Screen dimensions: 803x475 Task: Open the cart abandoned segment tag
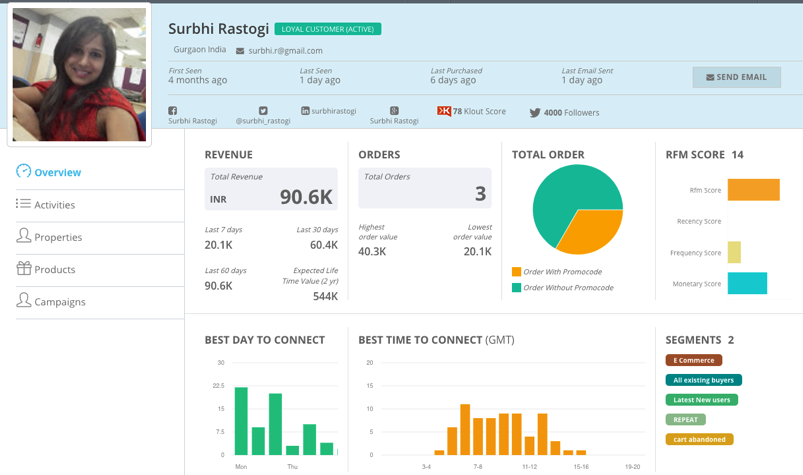pos(699,439)
